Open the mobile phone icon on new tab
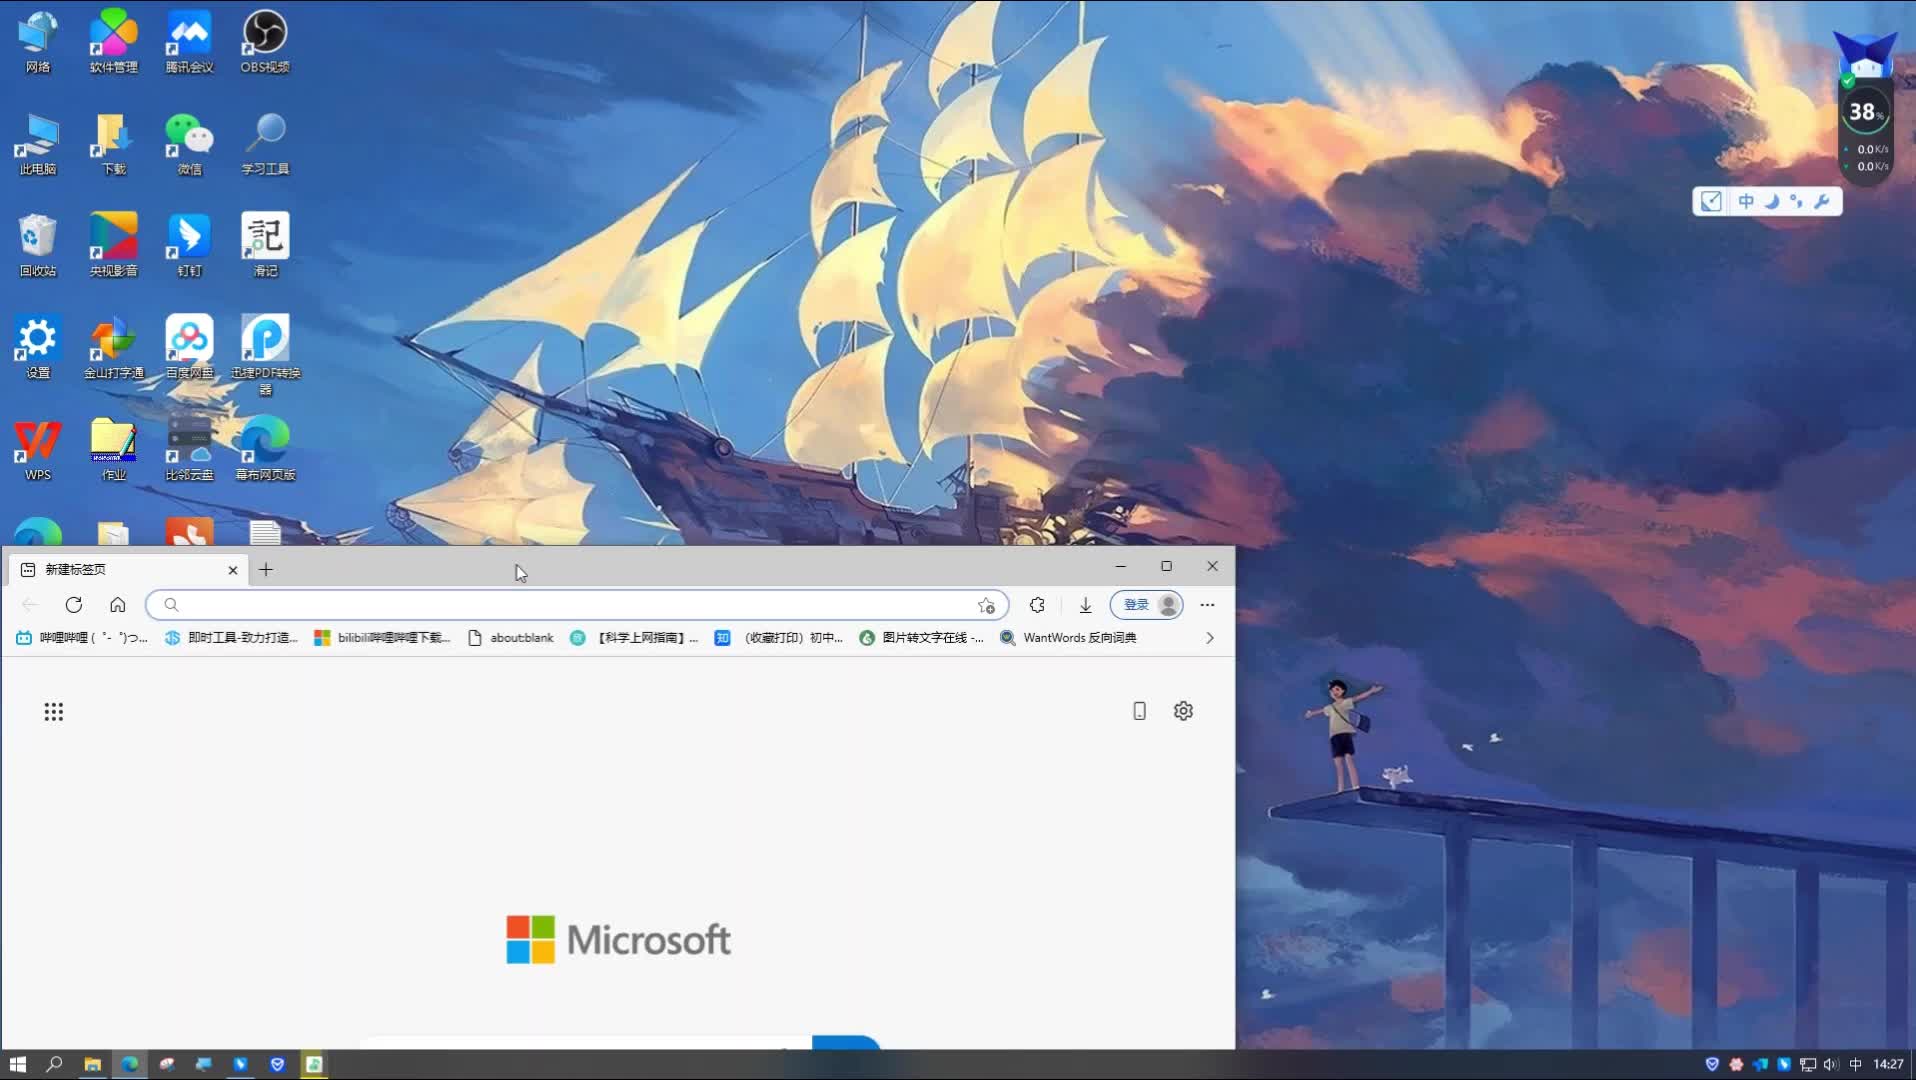Image resolution: width=1916 pixels, height=1080 pixels. click(x=1139, y=711)
